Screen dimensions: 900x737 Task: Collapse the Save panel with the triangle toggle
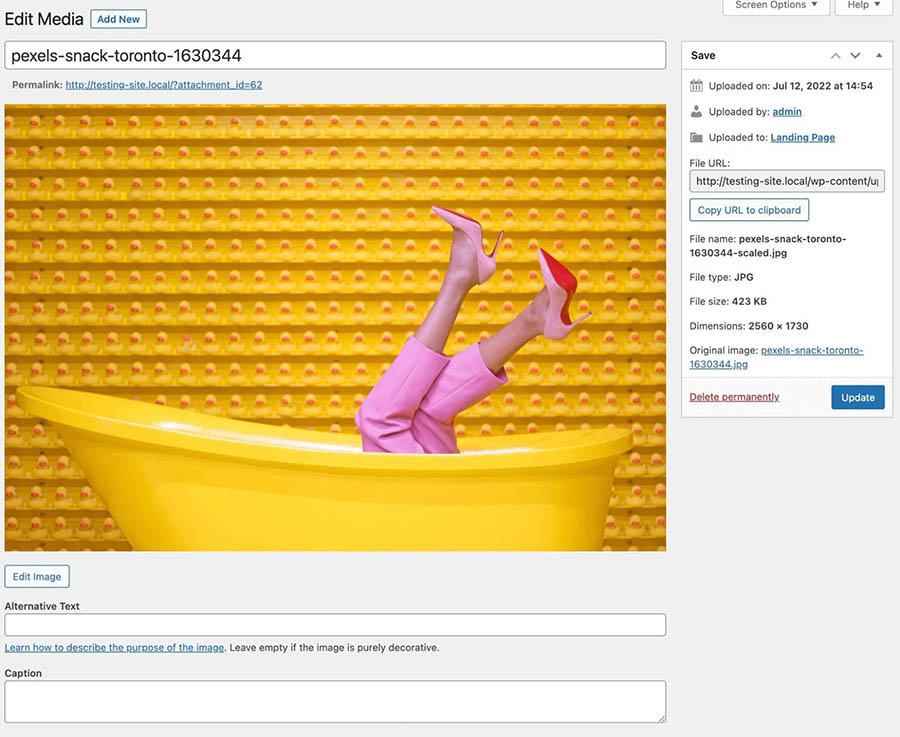(879, 56)
